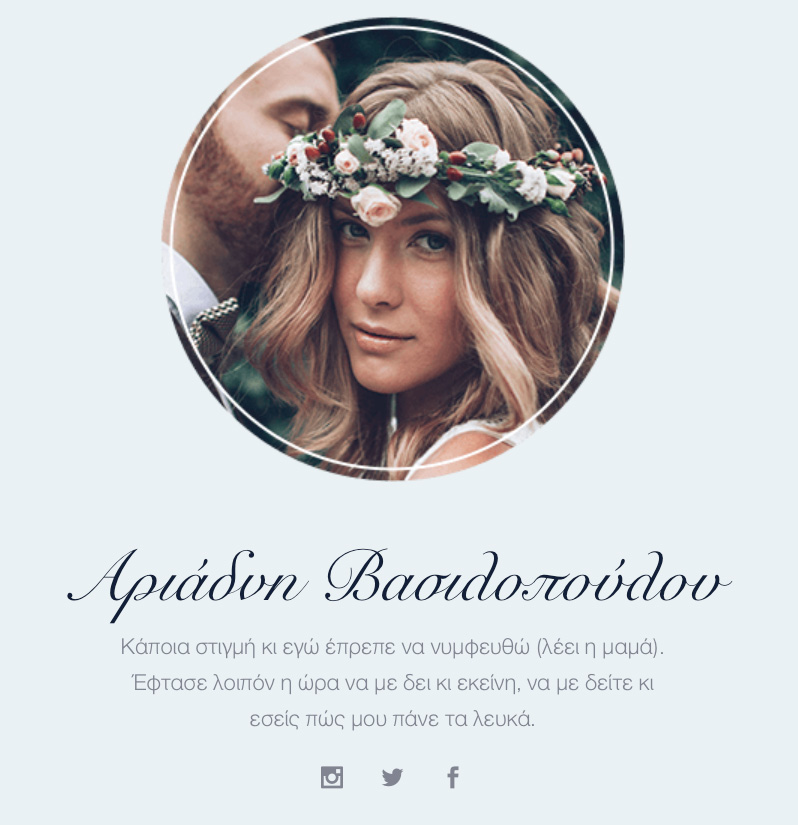Select the circular bride profile photo
Image resolution: width=798 pixels, height=825 pixels.
392,249
